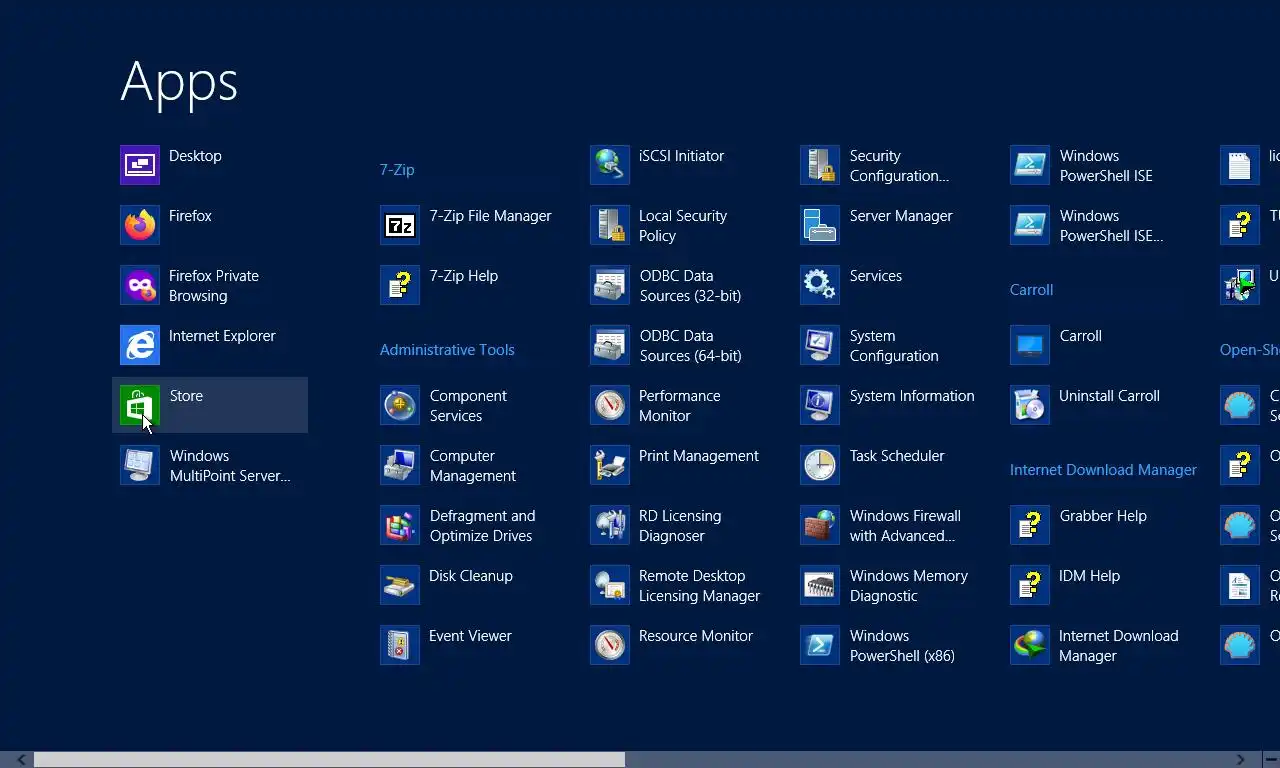Image resolution: width=1280 pixels, height=768 pixels.
Task: Open ODBC Data Sources (64-bit) icon
Action: [x=610, y=345]
